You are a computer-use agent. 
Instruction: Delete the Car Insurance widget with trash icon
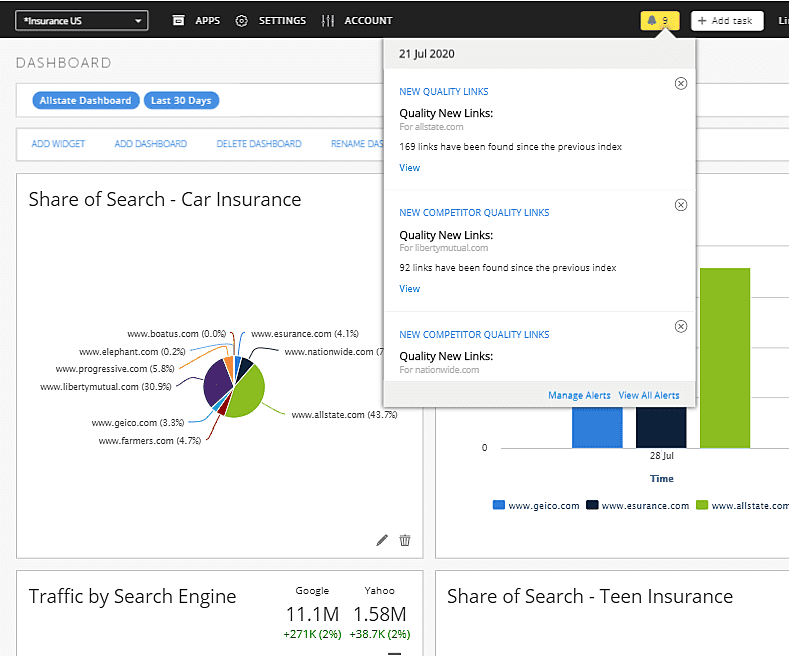coord(405,540)
